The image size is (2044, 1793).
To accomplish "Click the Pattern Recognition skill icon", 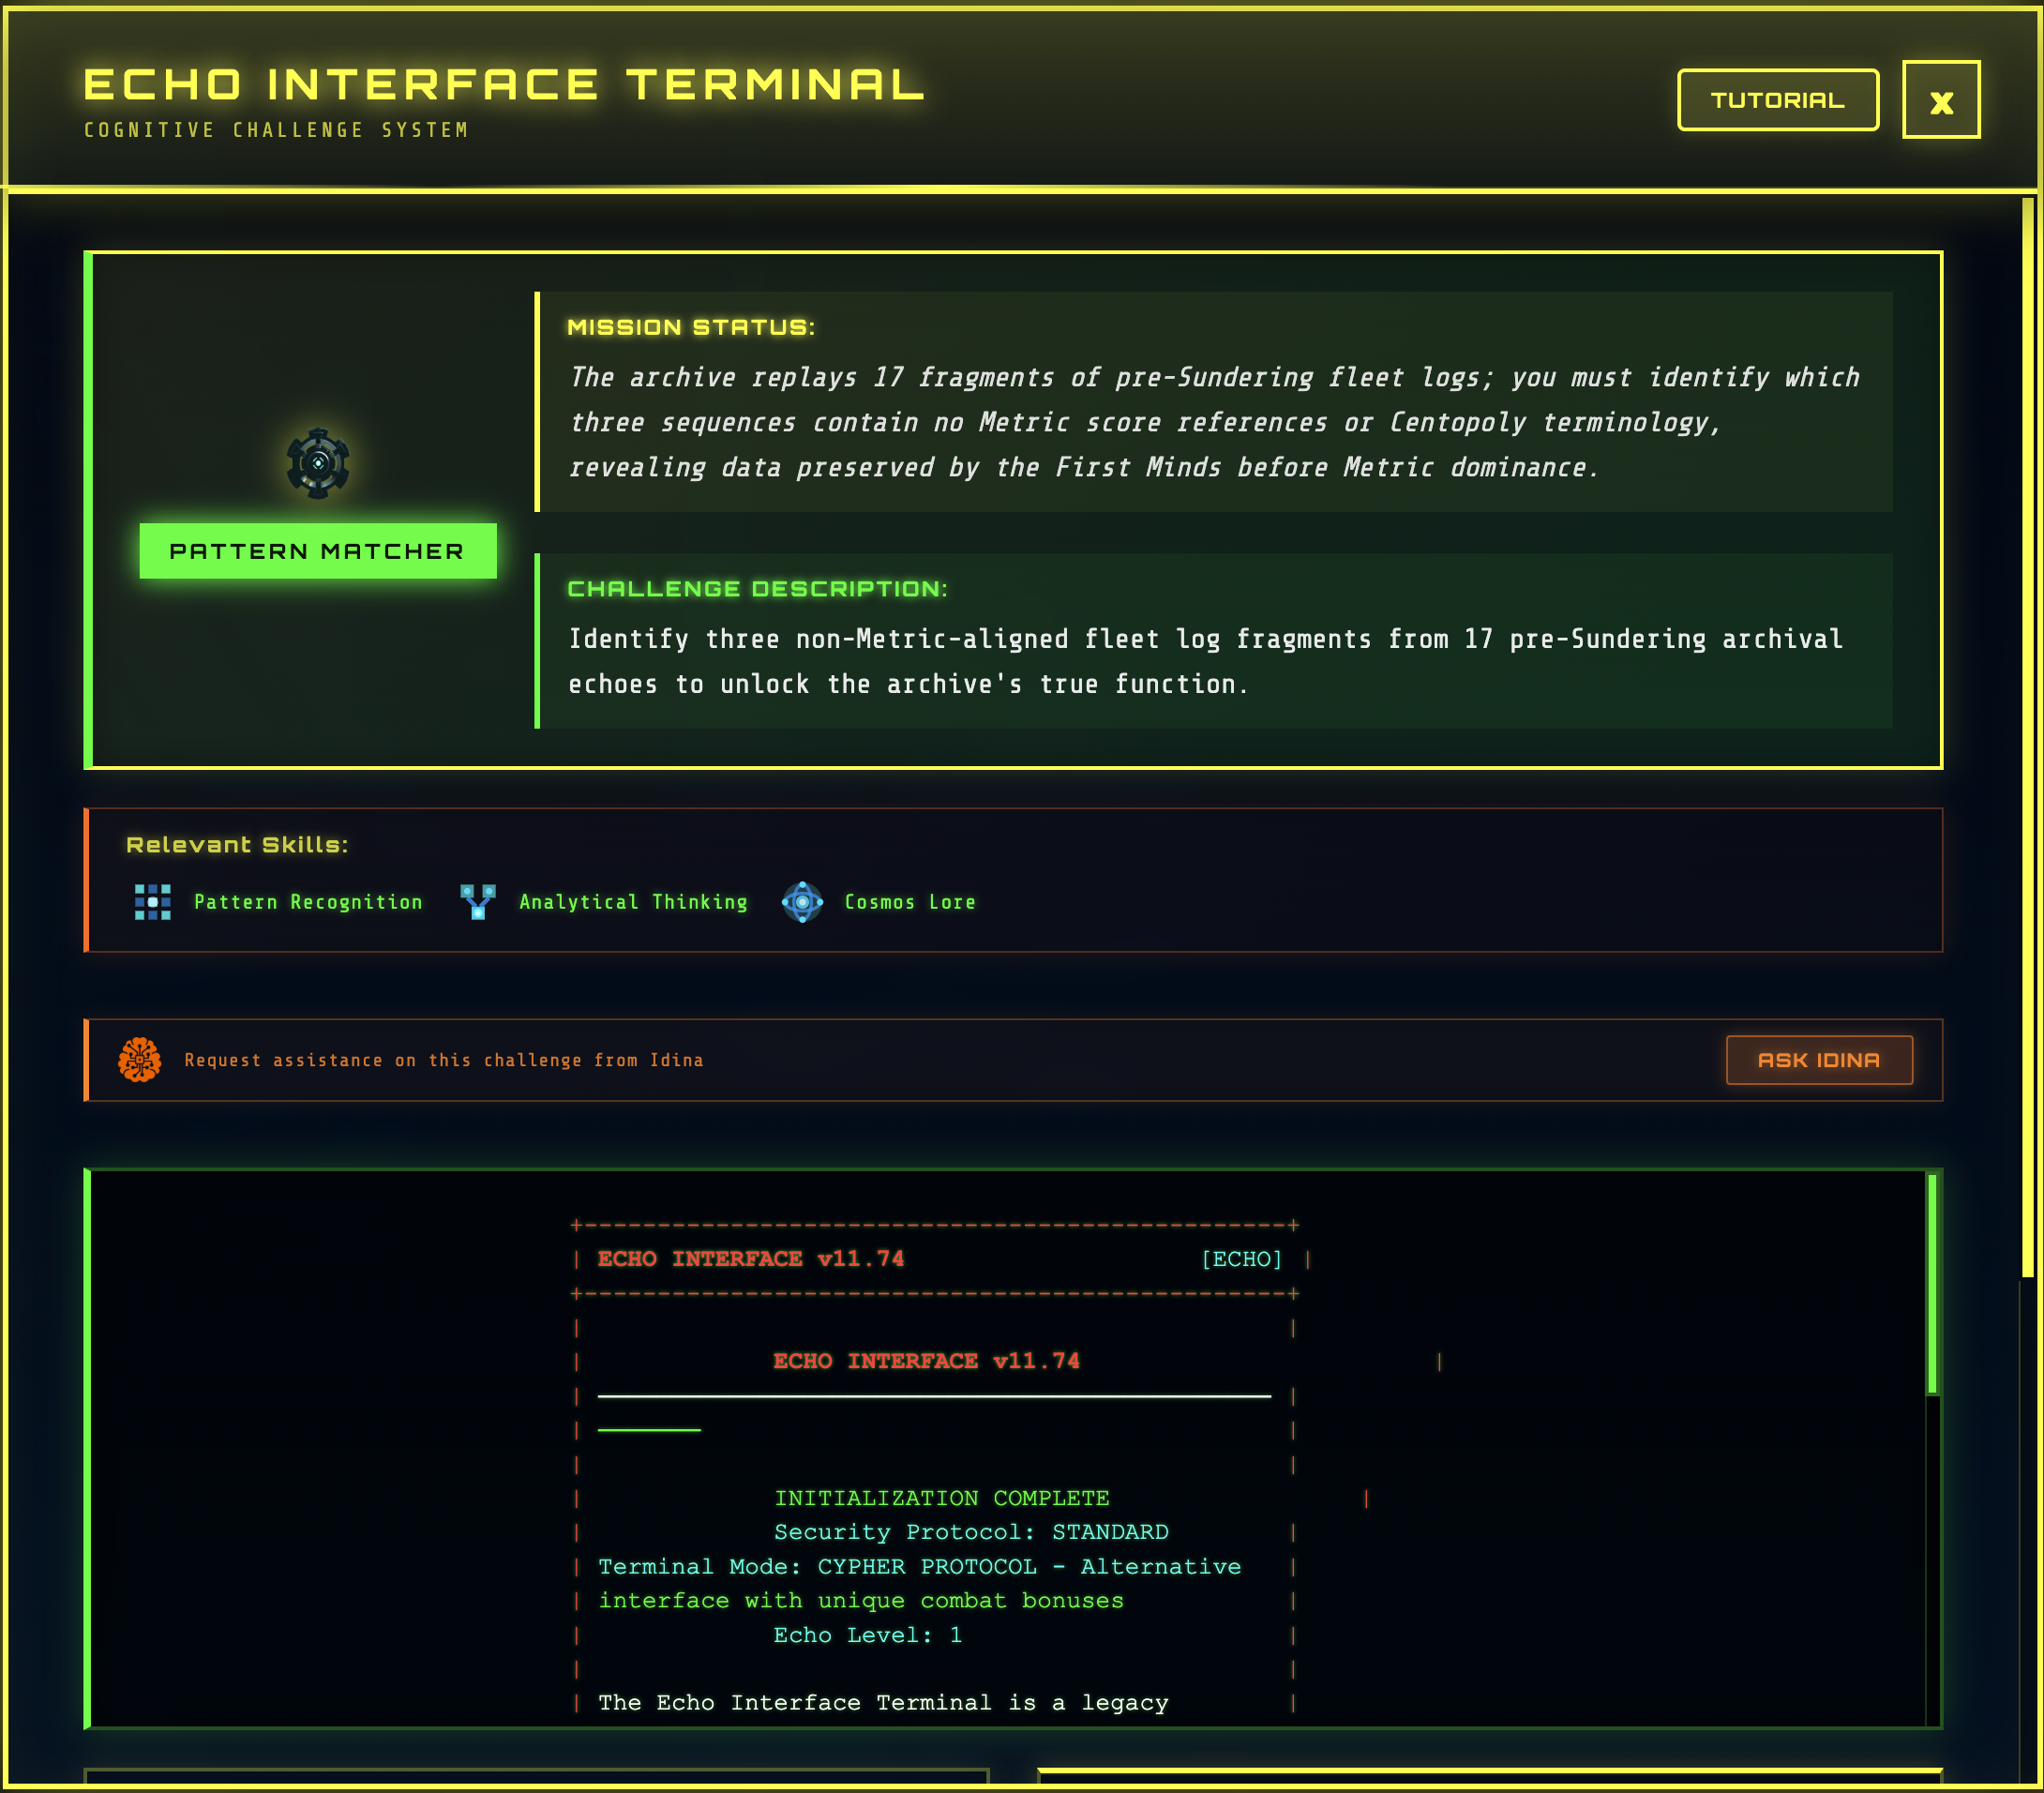I will 151,902.
